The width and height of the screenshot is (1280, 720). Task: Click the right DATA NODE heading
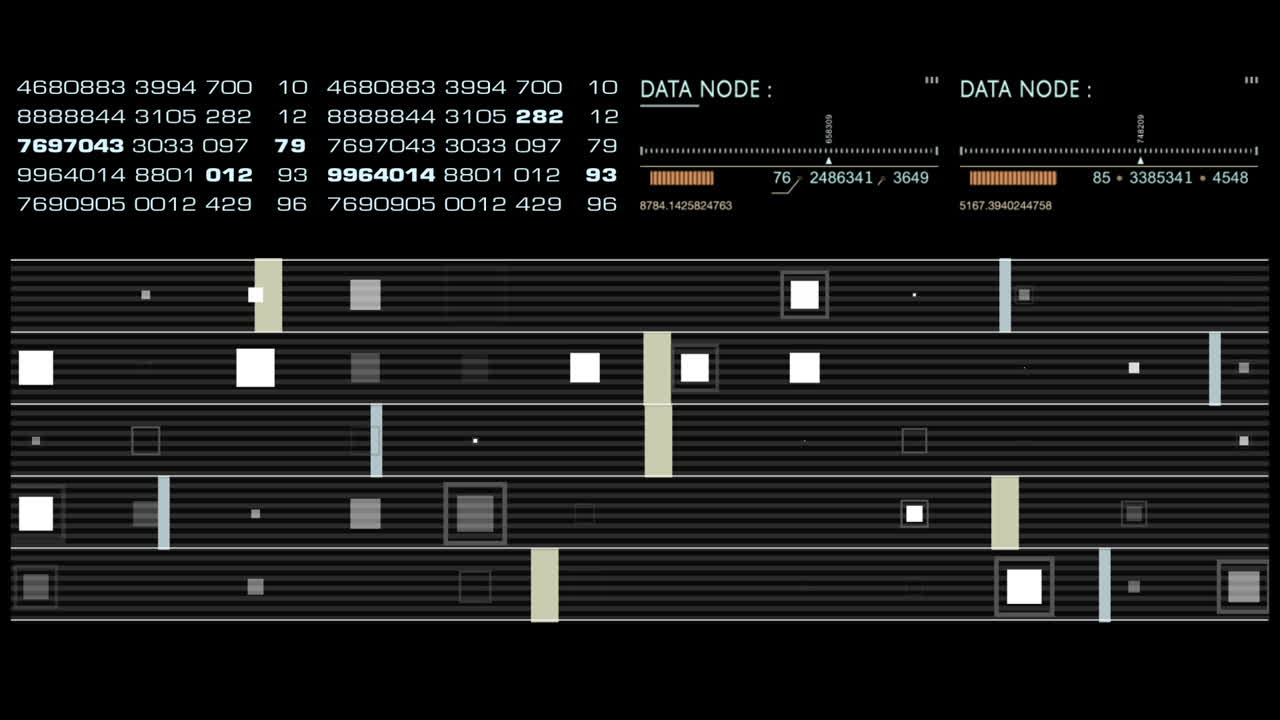(1025, 90)
